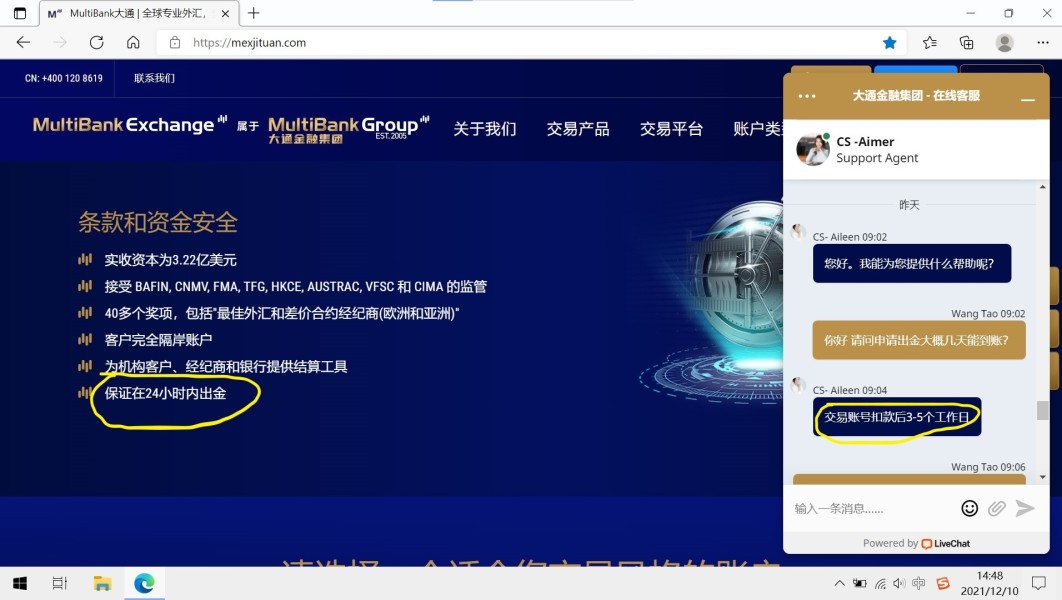Click the LiveChat powered-by link
Viewport: 1062px width, 600px height.
tap(946, 543)
